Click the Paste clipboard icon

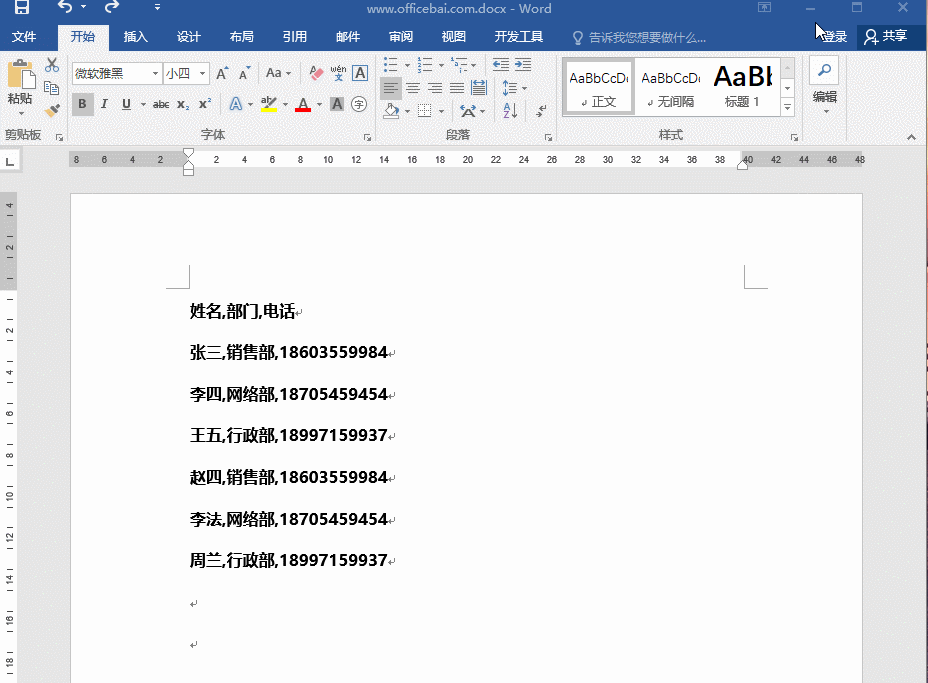21,76
